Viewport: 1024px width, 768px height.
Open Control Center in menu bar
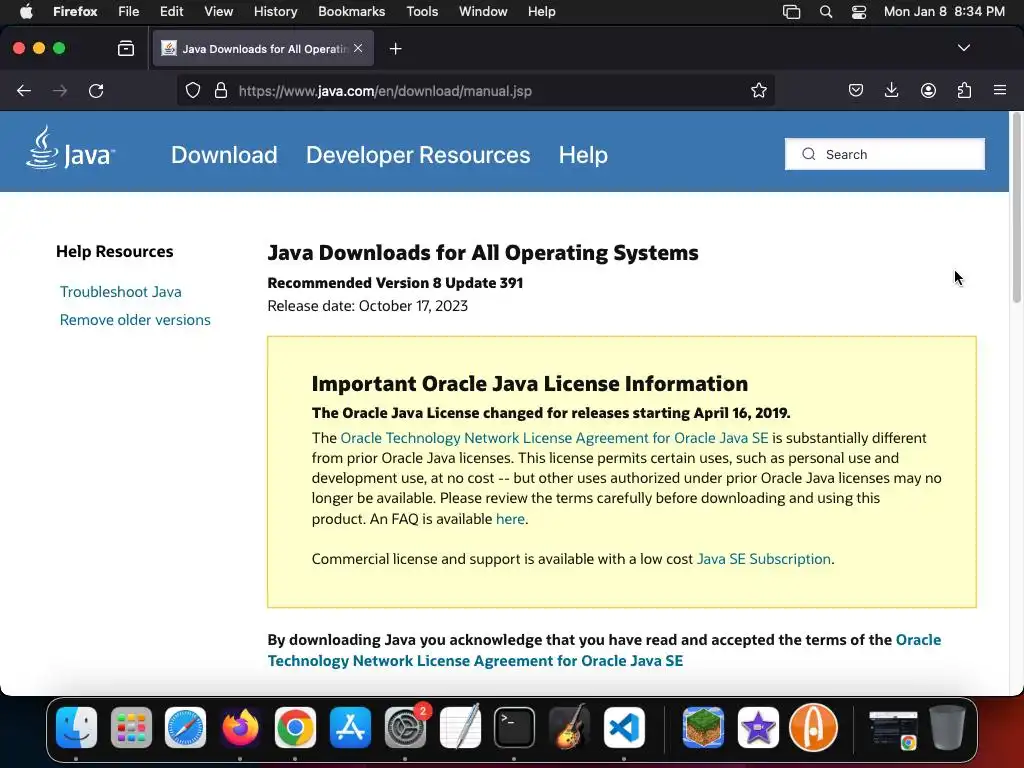[859, 12]
